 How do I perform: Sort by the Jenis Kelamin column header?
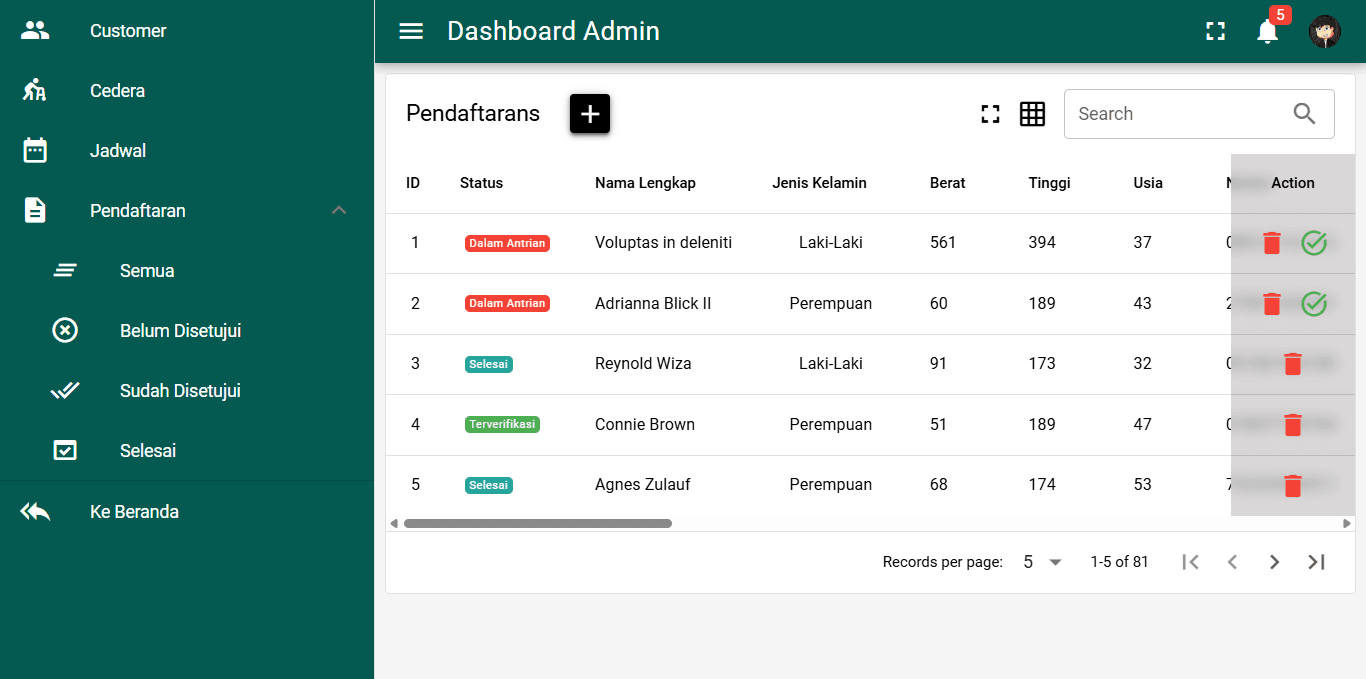click(x=819, y=183)
